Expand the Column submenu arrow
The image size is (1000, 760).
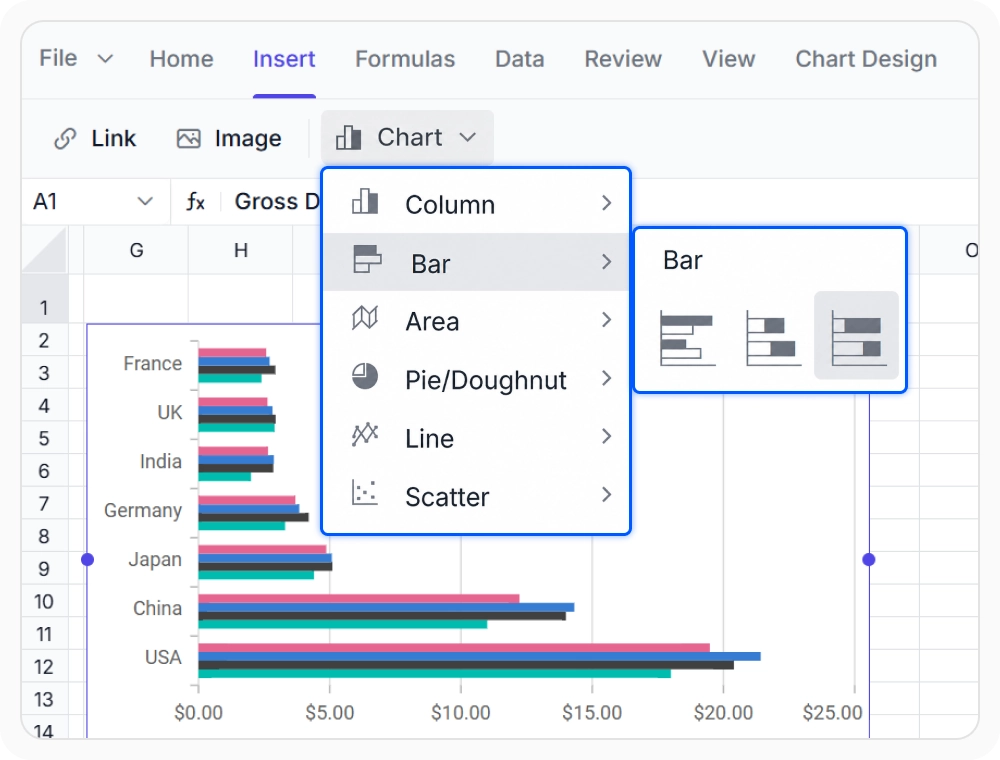click(607, 203)
